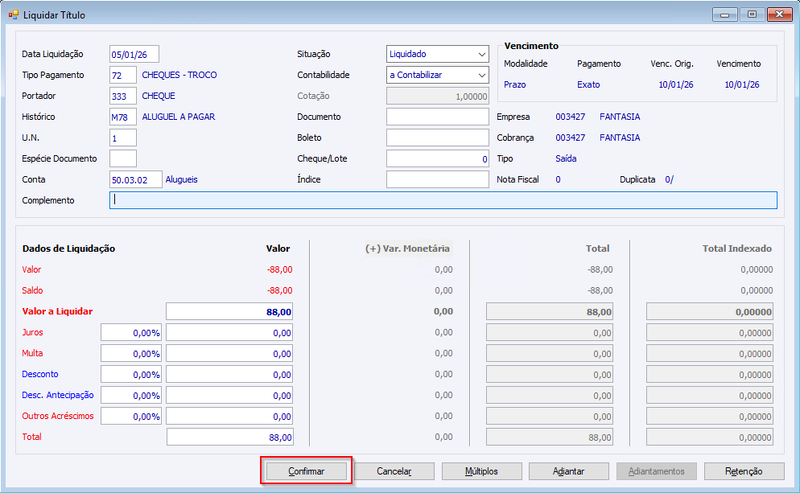Click the Conta field 50.03.02
Viewport: 800px width, 493px height.
[x=136, y=179]
